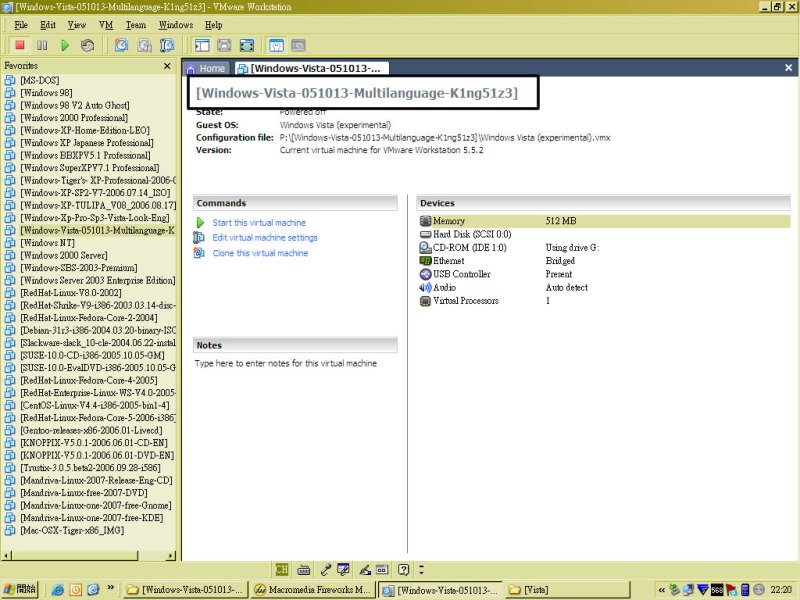Open the Help menu
The width and height of the screenshot is (800, 600).
(x=214, y=25)
